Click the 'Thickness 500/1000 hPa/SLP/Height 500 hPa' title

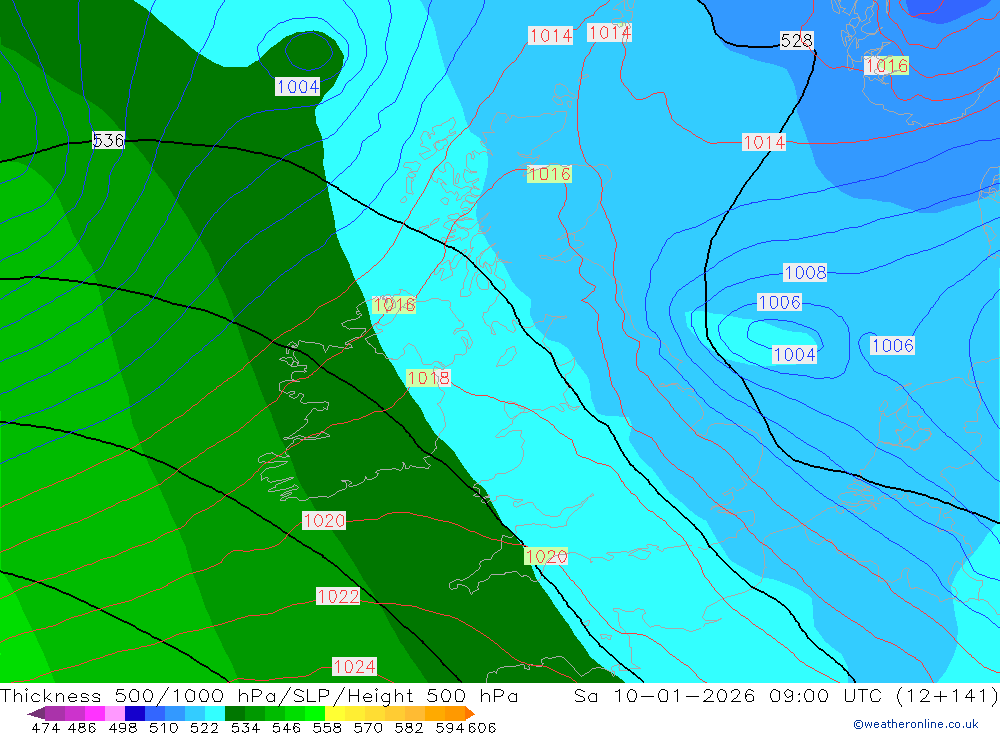(259, 695)
